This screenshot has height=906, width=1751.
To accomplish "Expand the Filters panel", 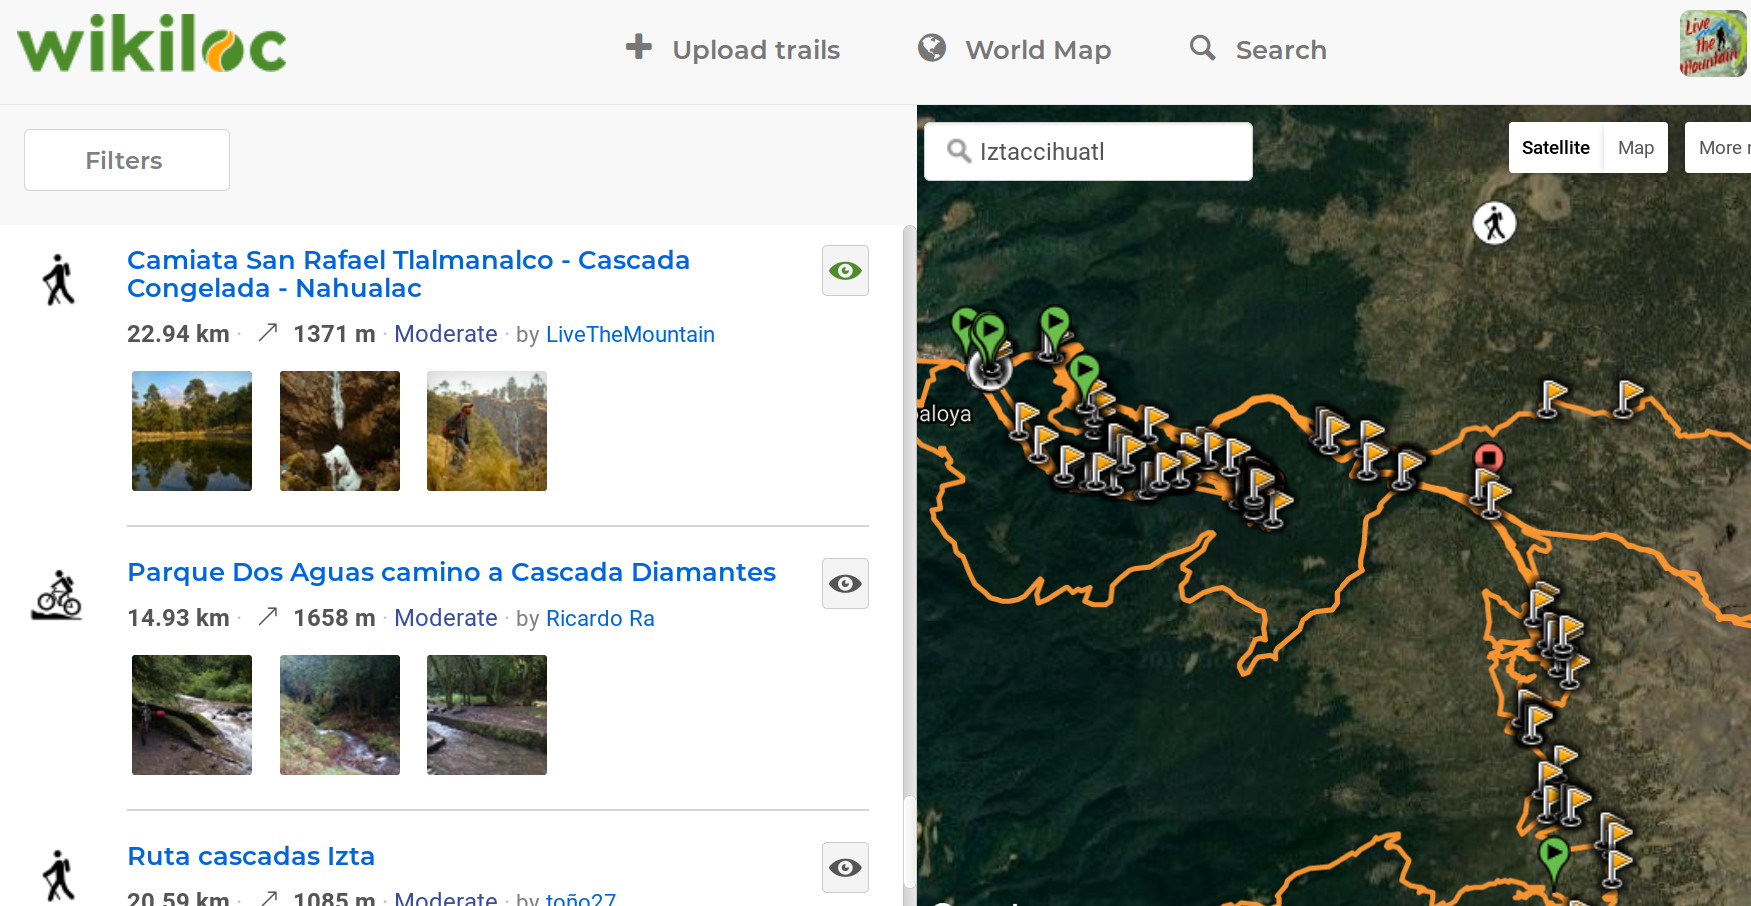I will 127,160.
